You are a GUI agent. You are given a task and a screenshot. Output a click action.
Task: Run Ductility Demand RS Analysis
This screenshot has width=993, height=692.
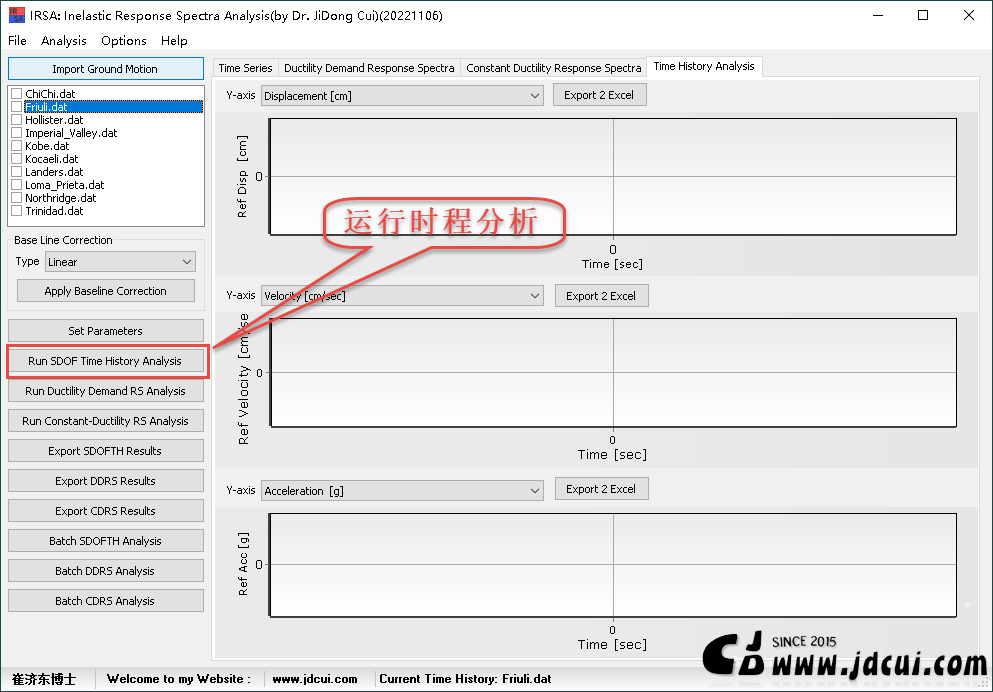point(106,391)
